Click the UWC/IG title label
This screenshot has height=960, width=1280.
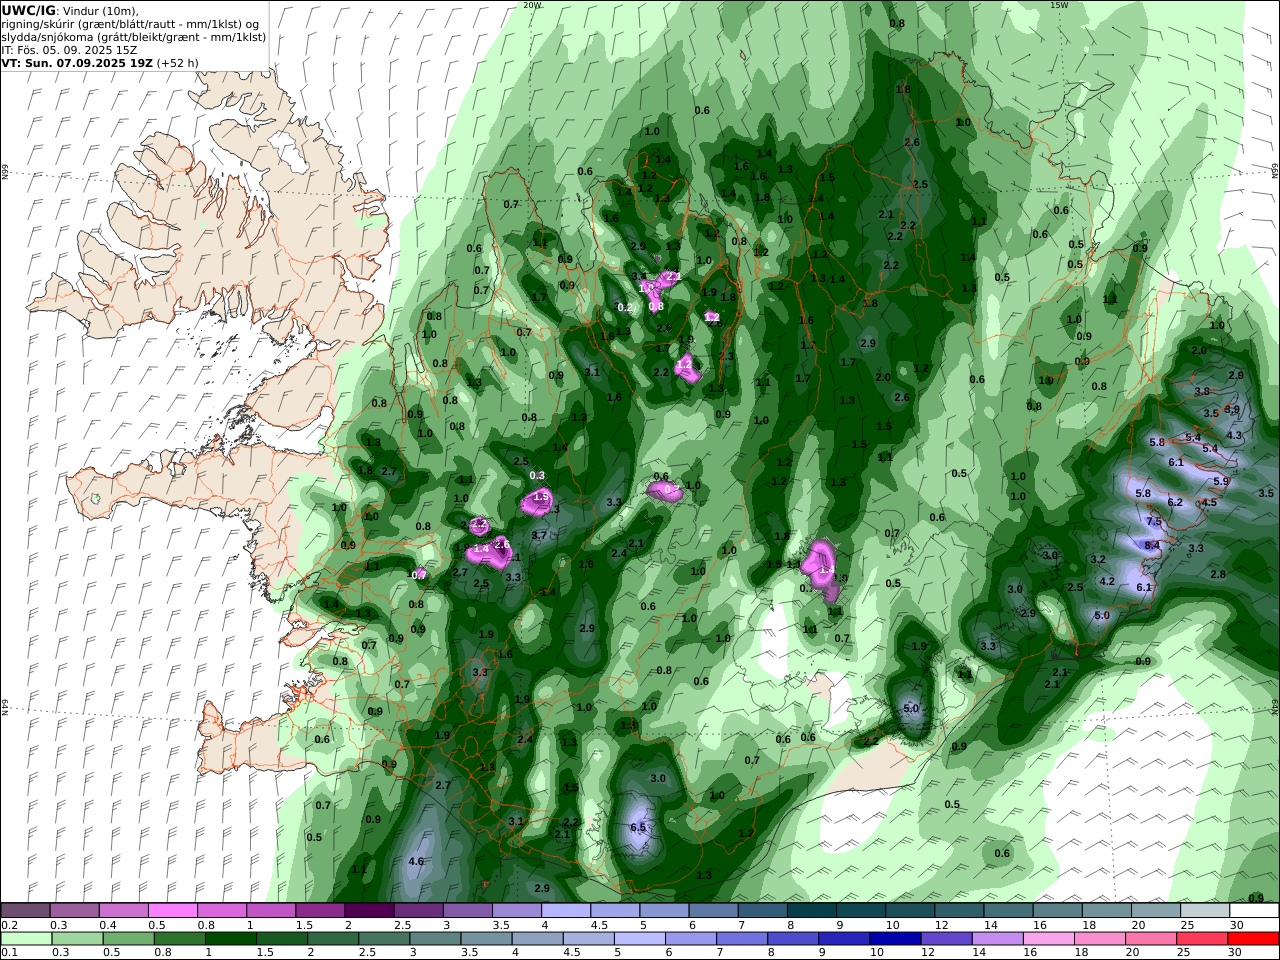[x=29, y=10]
